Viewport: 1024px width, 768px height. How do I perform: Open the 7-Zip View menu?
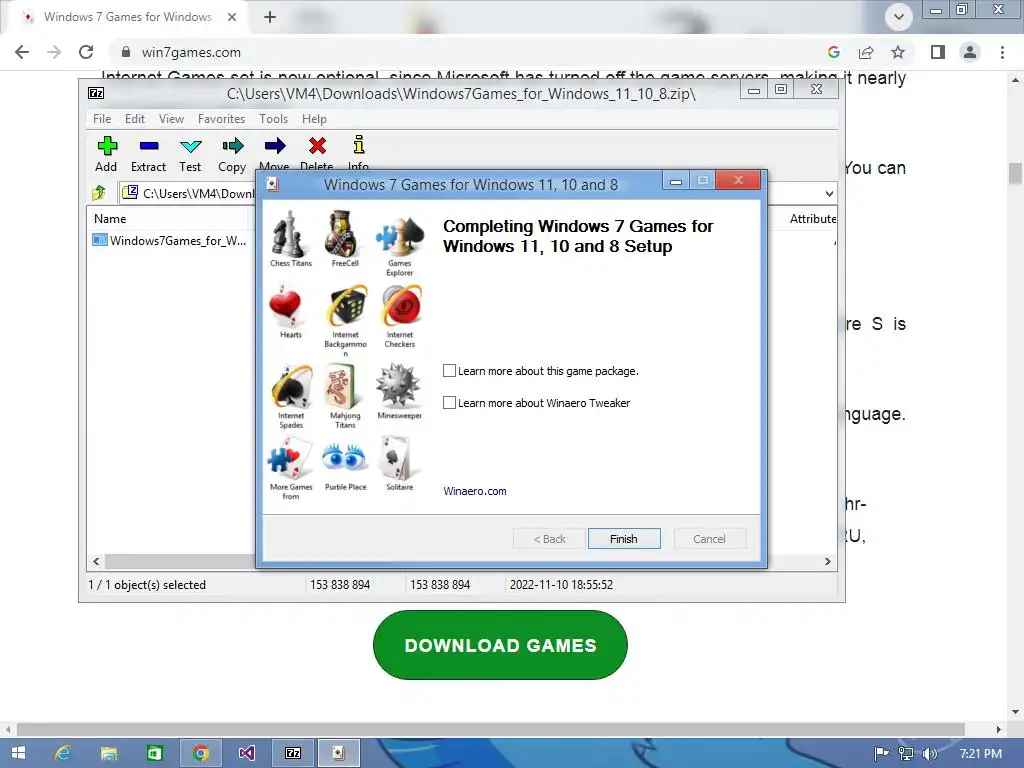[171, 119]
